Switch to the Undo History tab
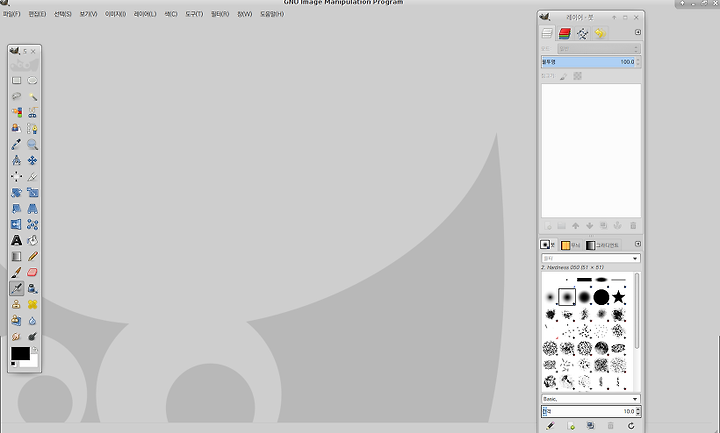Image resolution: width=720 pixels, height=433 pixels. tap(600, 33)
